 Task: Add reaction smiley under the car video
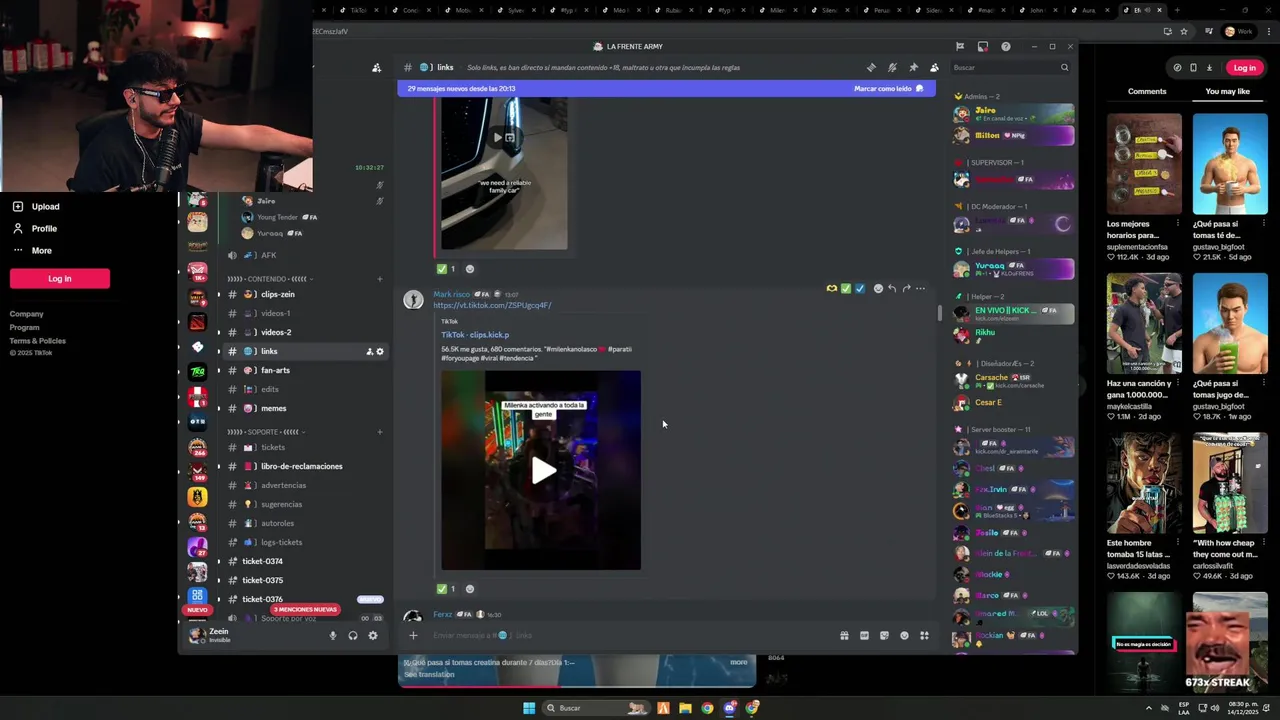click(x=470, y=269)
